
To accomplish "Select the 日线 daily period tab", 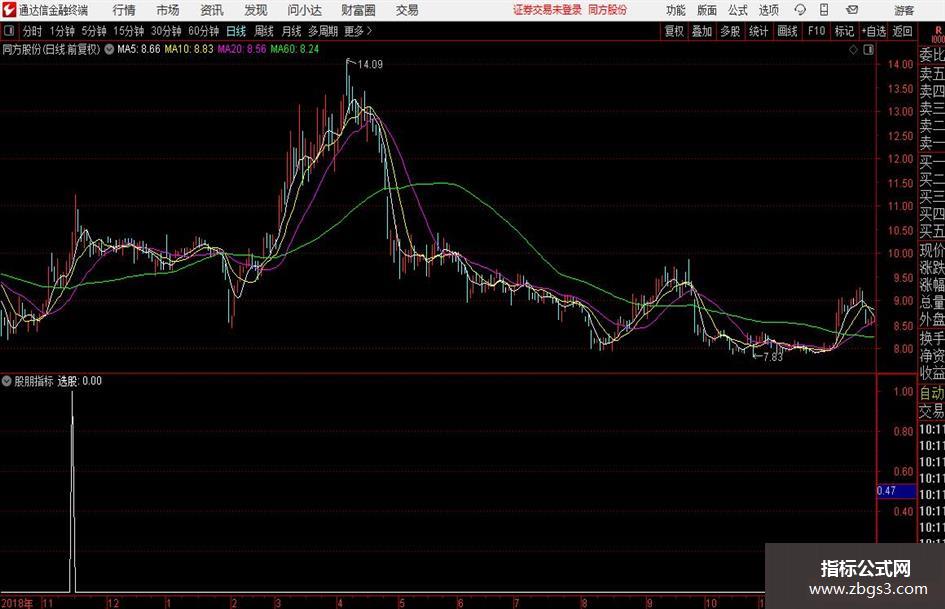I will (x=236, y=31).
